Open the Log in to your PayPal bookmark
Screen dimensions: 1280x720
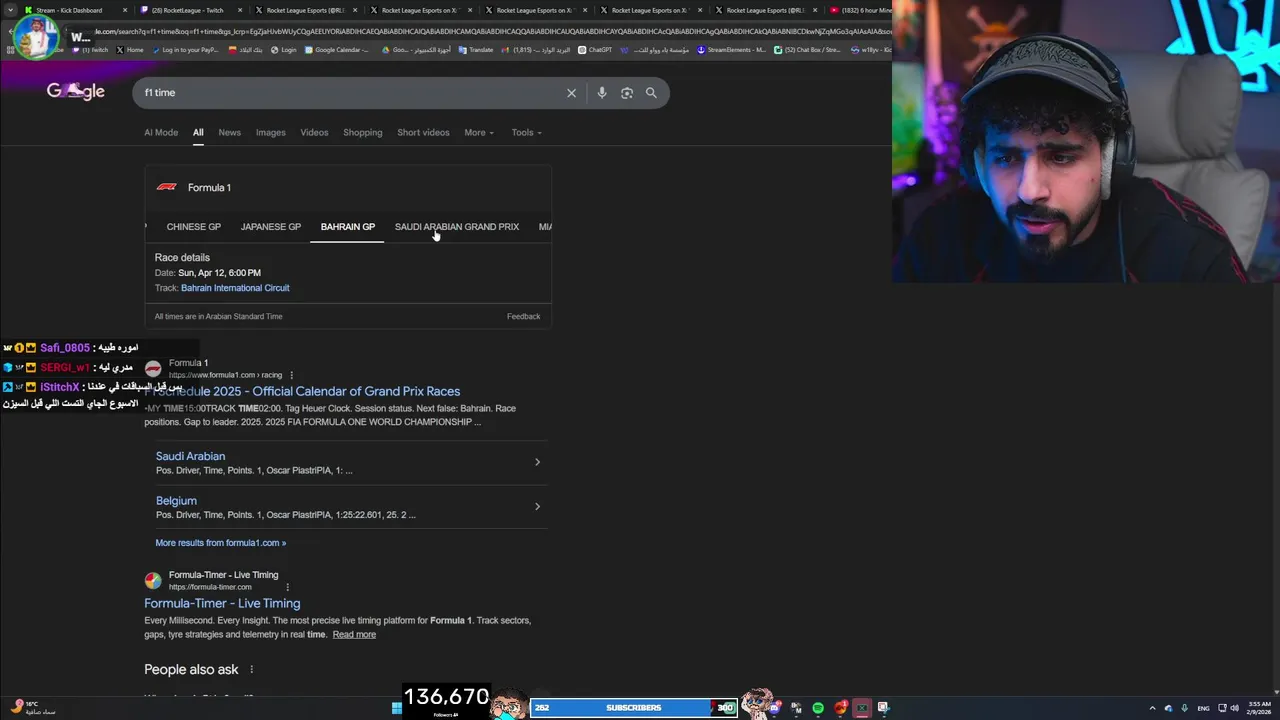(184, 50)
